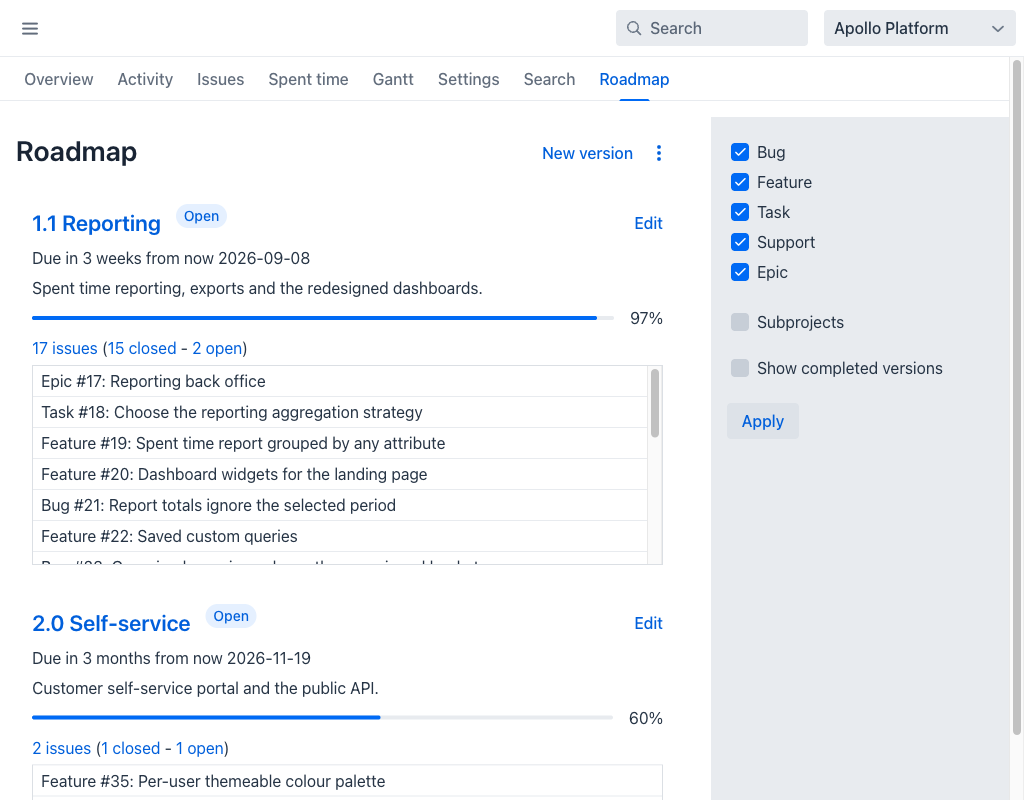The width and height of the screenshot is (1024, 800).
Task: Open the 17 issues link
Action: click(x=65, y=348)
